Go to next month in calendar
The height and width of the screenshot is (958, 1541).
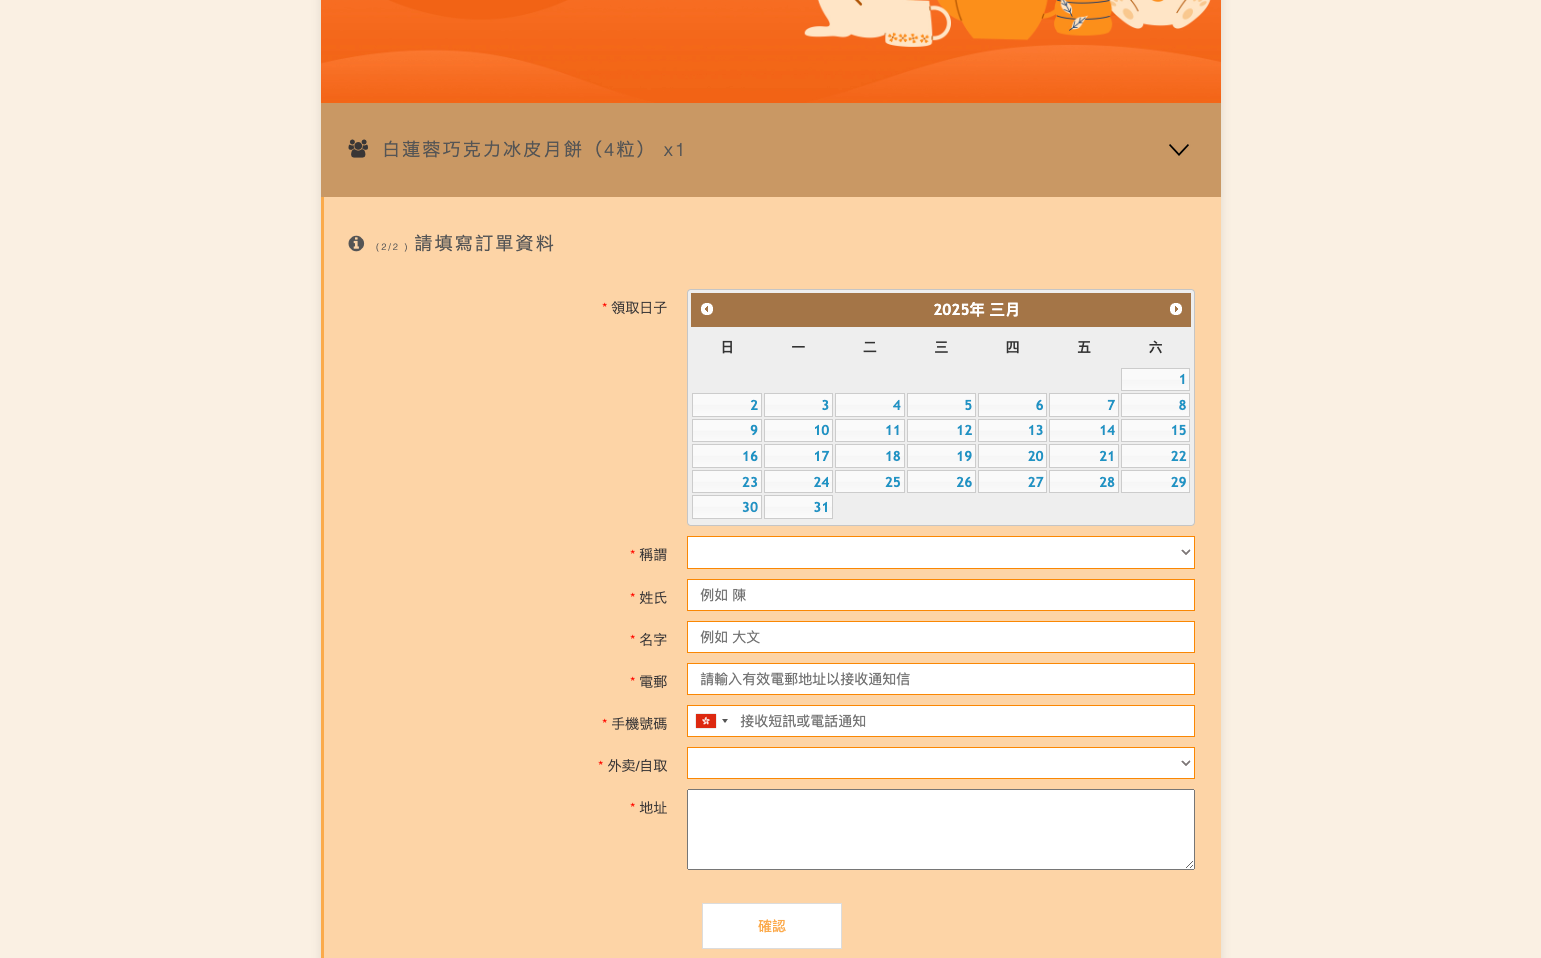(x=1176, y=309)
